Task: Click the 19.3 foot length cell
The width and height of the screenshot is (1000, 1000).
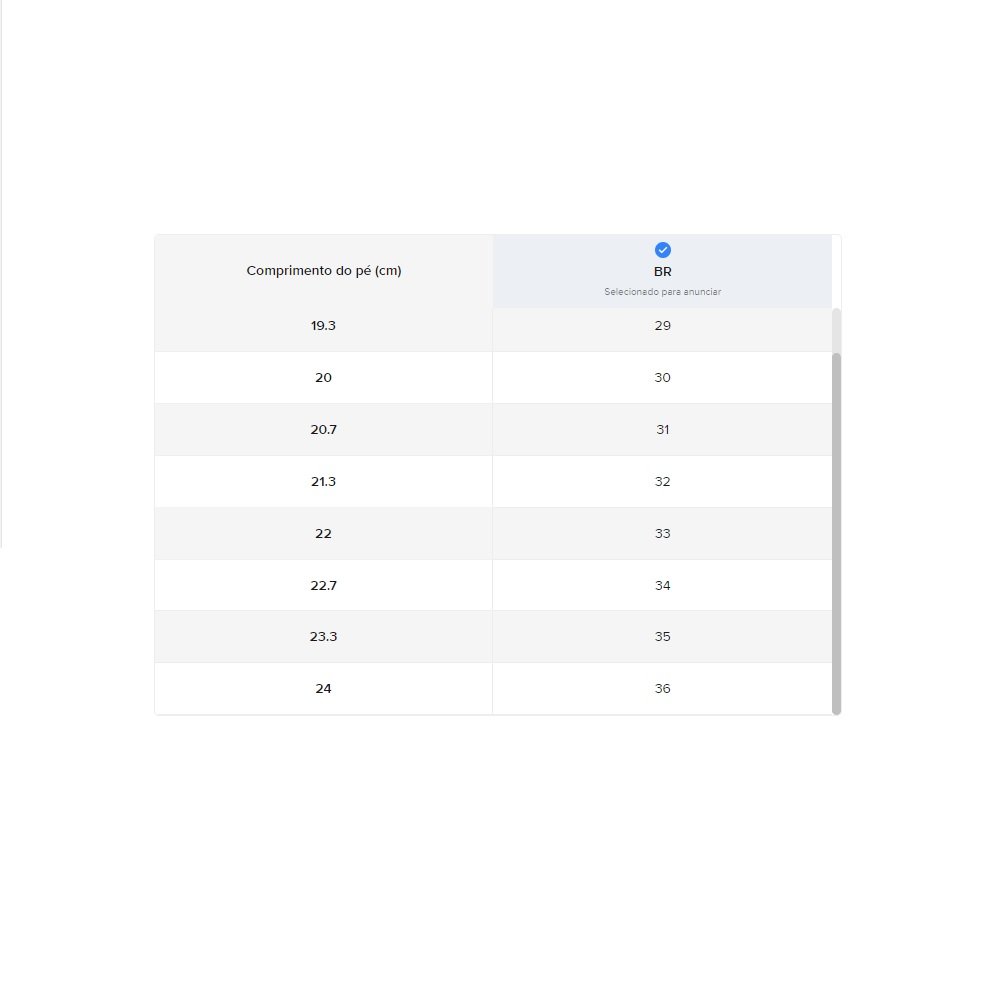Action: click(323, 326)
